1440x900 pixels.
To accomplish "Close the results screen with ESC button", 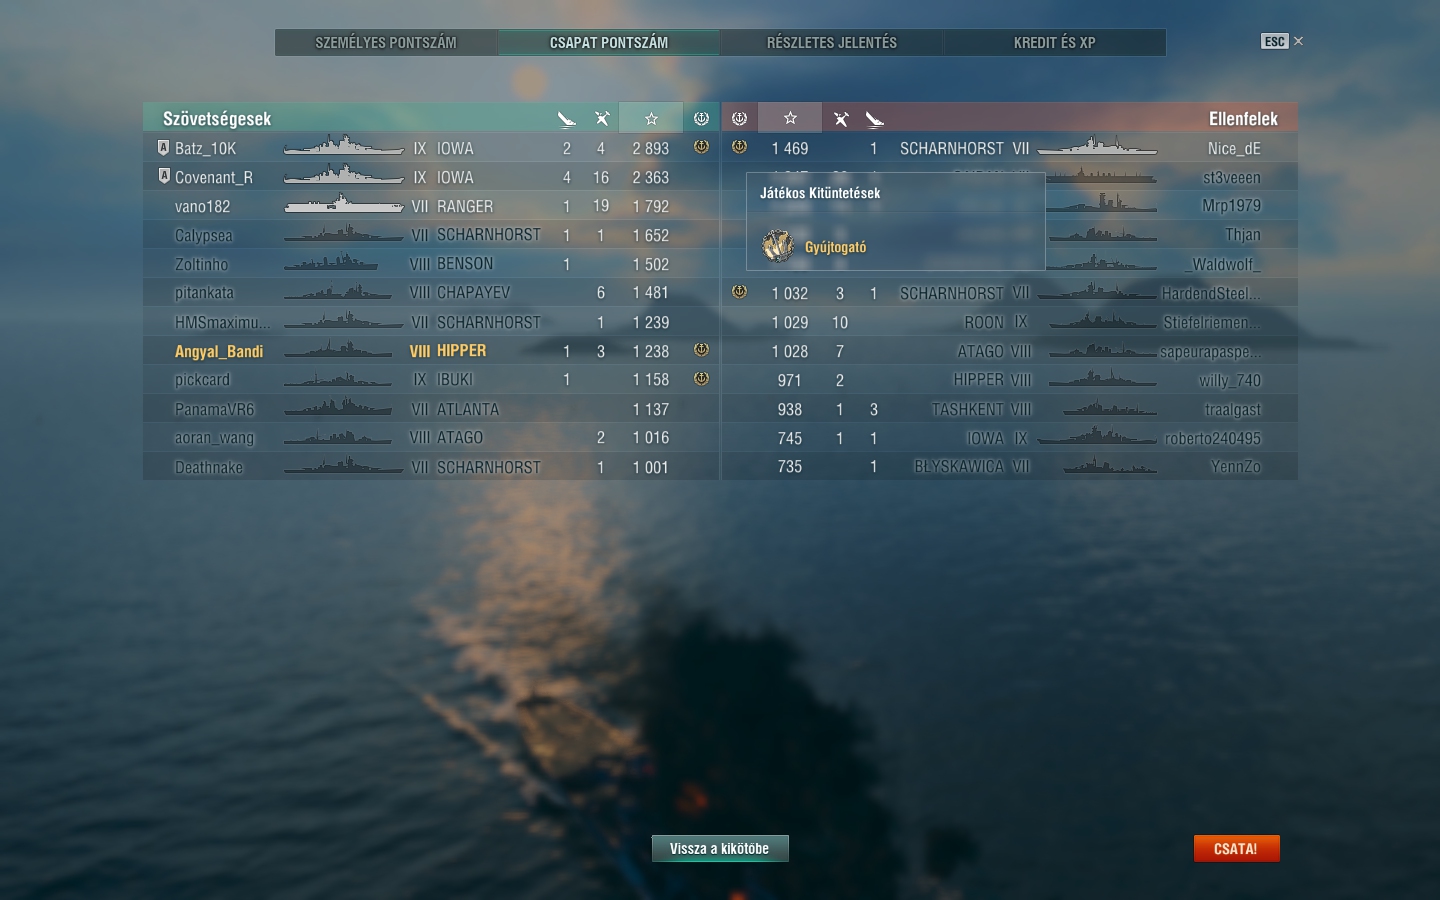I will coord(1274,41).
